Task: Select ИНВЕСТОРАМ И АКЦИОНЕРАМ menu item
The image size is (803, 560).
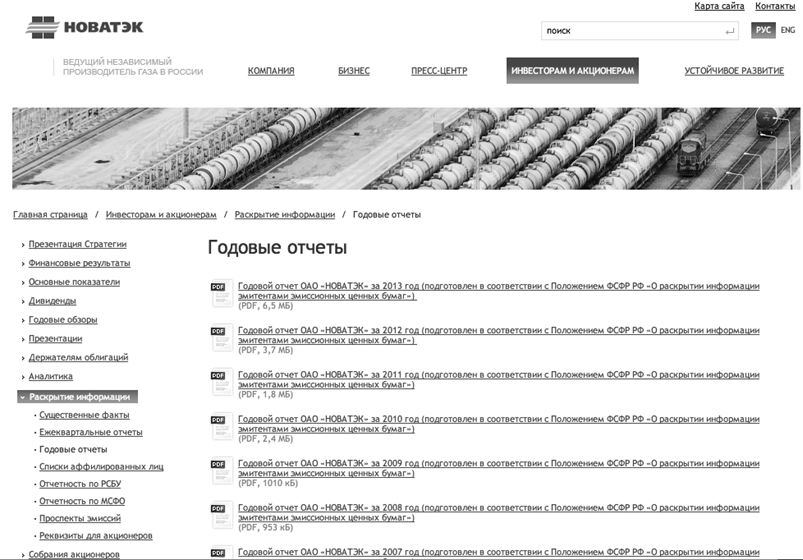Action: pyautogui.click(x=573, y=71)
